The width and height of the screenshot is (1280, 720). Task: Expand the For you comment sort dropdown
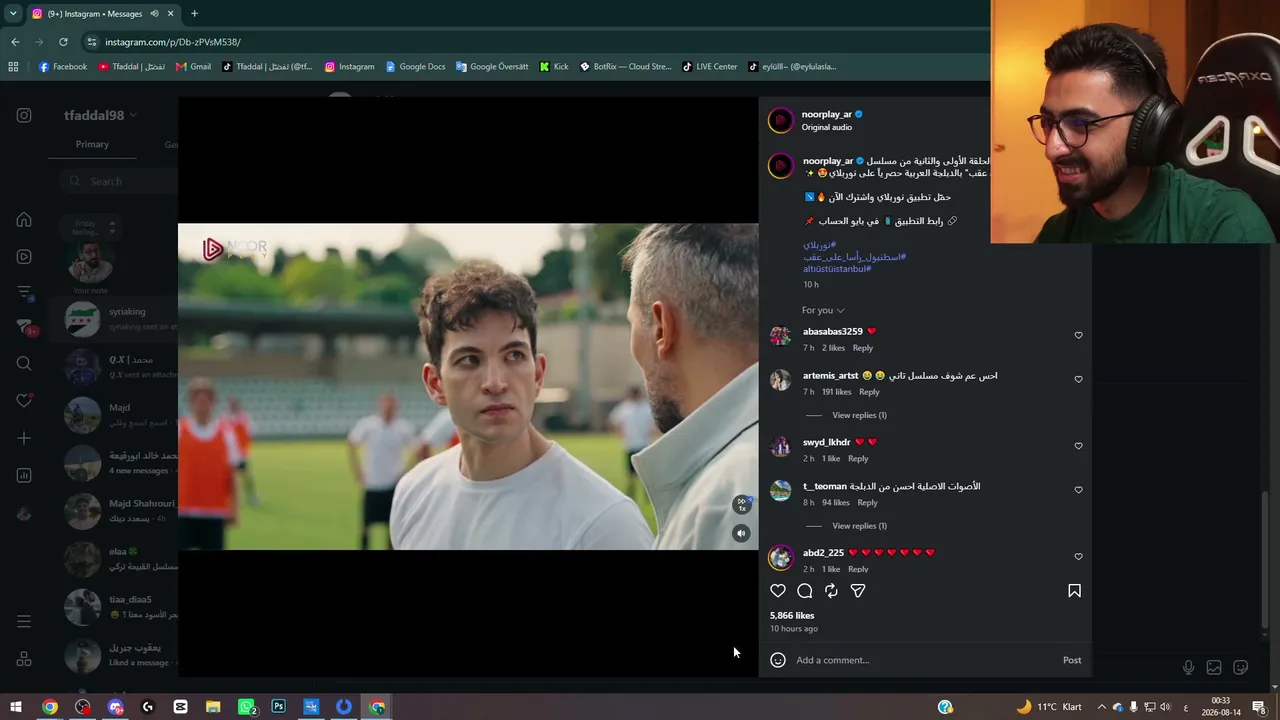(x=823, y=310)
